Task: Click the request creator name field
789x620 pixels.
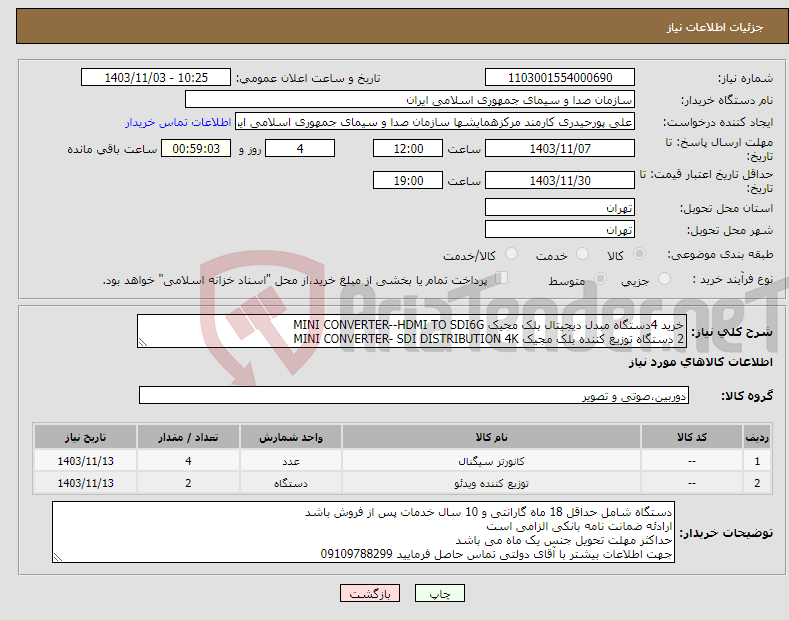Action: (435, 122)
